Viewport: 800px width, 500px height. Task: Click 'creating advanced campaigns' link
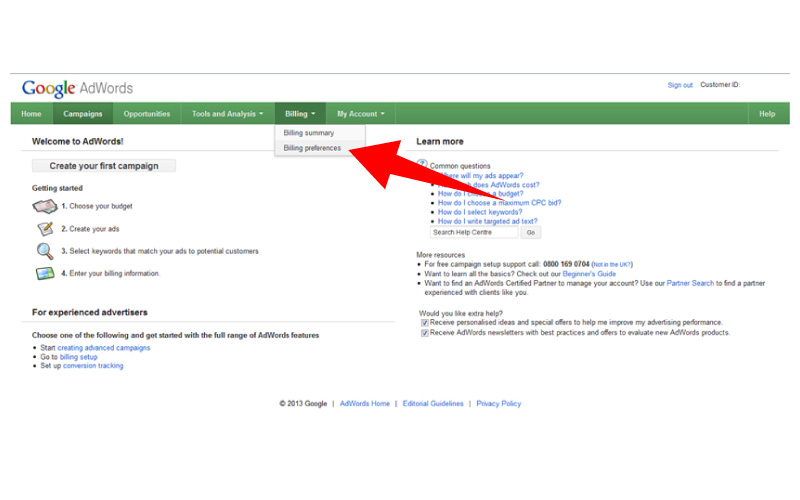104,348
